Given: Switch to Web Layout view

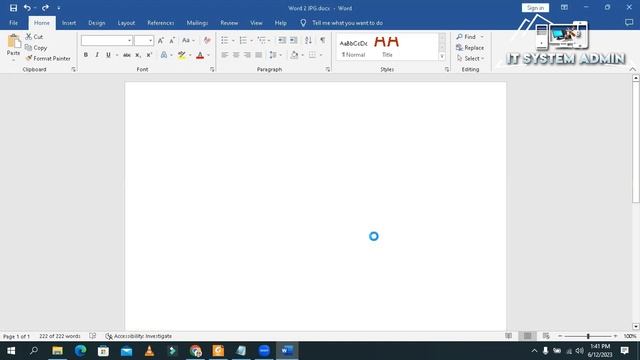Looking at the screenshot, I should coord(546,336).
